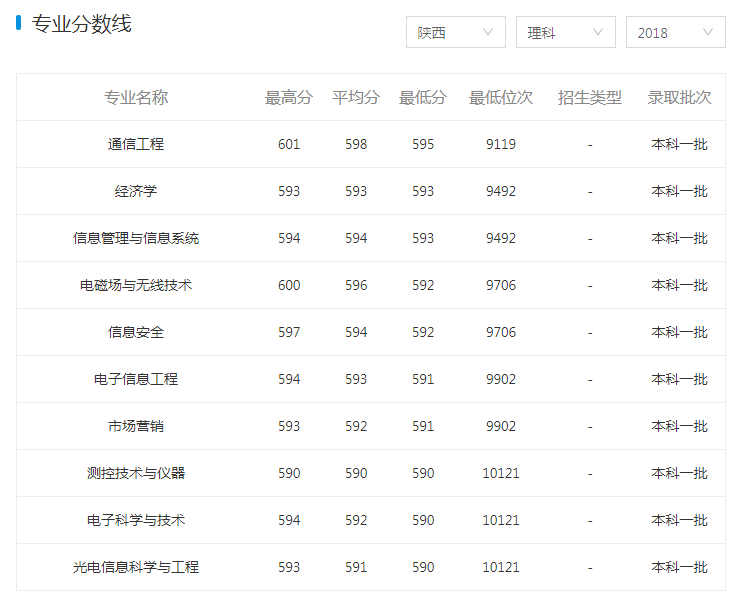Image resolution: width=732 pixels, height=601 pixels.
Task: Click 本科一批 in the 通信工程 row
Action: coord(679,144)
